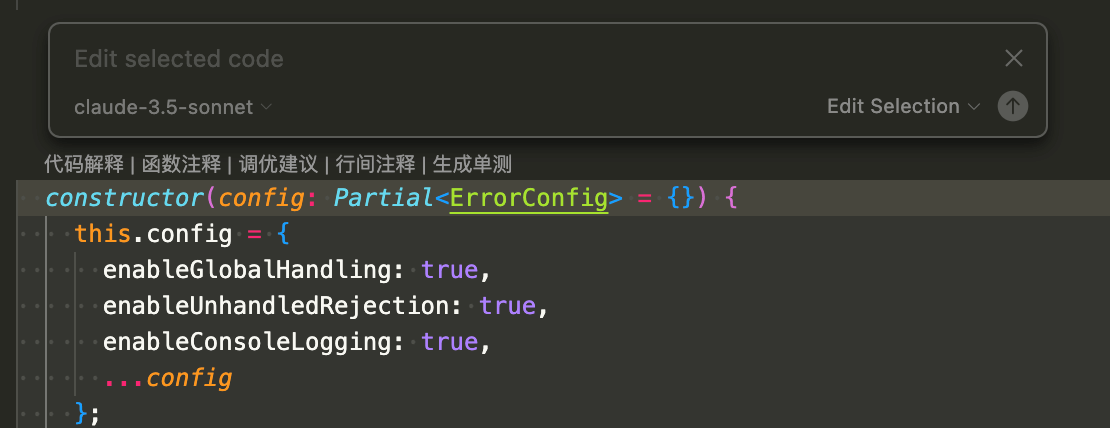Click the underlined ErrorConfig type reference

529,198
